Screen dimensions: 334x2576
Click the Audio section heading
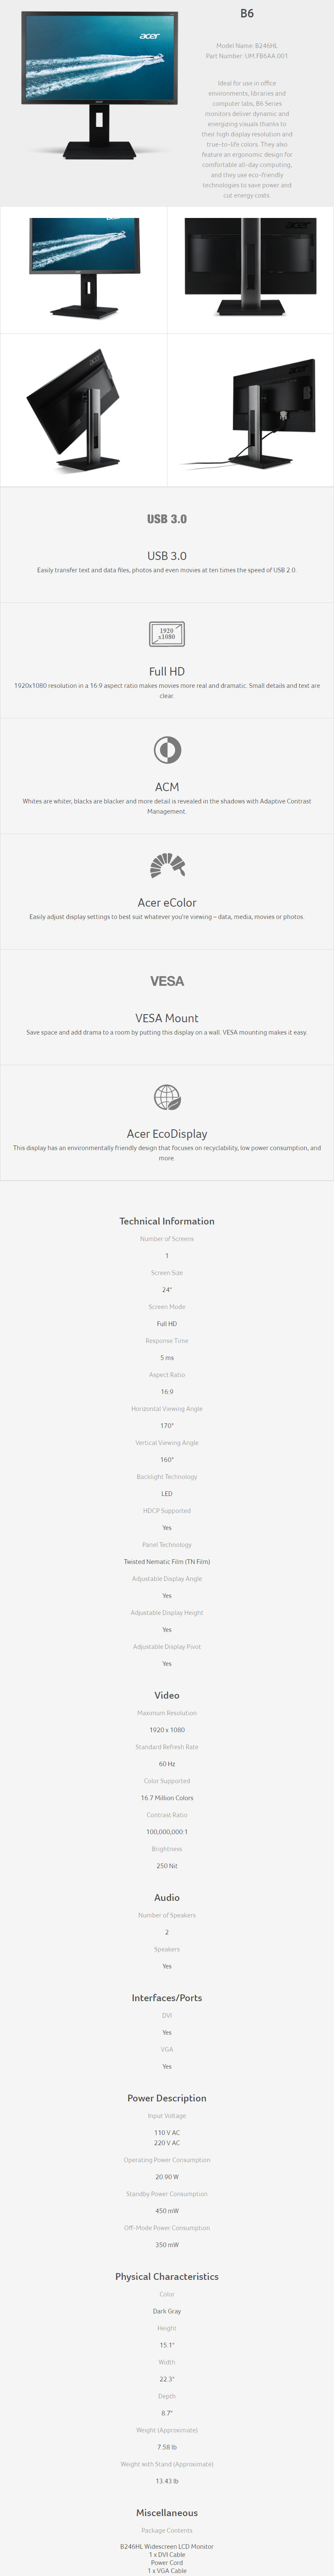coord(167,1897)
